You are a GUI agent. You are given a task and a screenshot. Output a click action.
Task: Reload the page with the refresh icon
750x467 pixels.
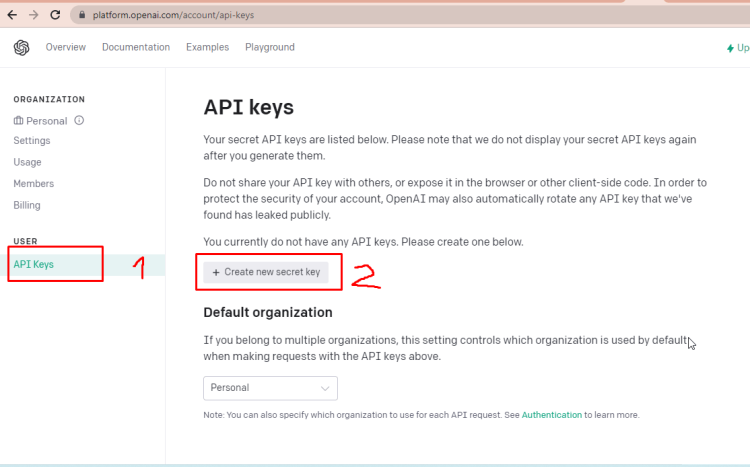point(55,15)
